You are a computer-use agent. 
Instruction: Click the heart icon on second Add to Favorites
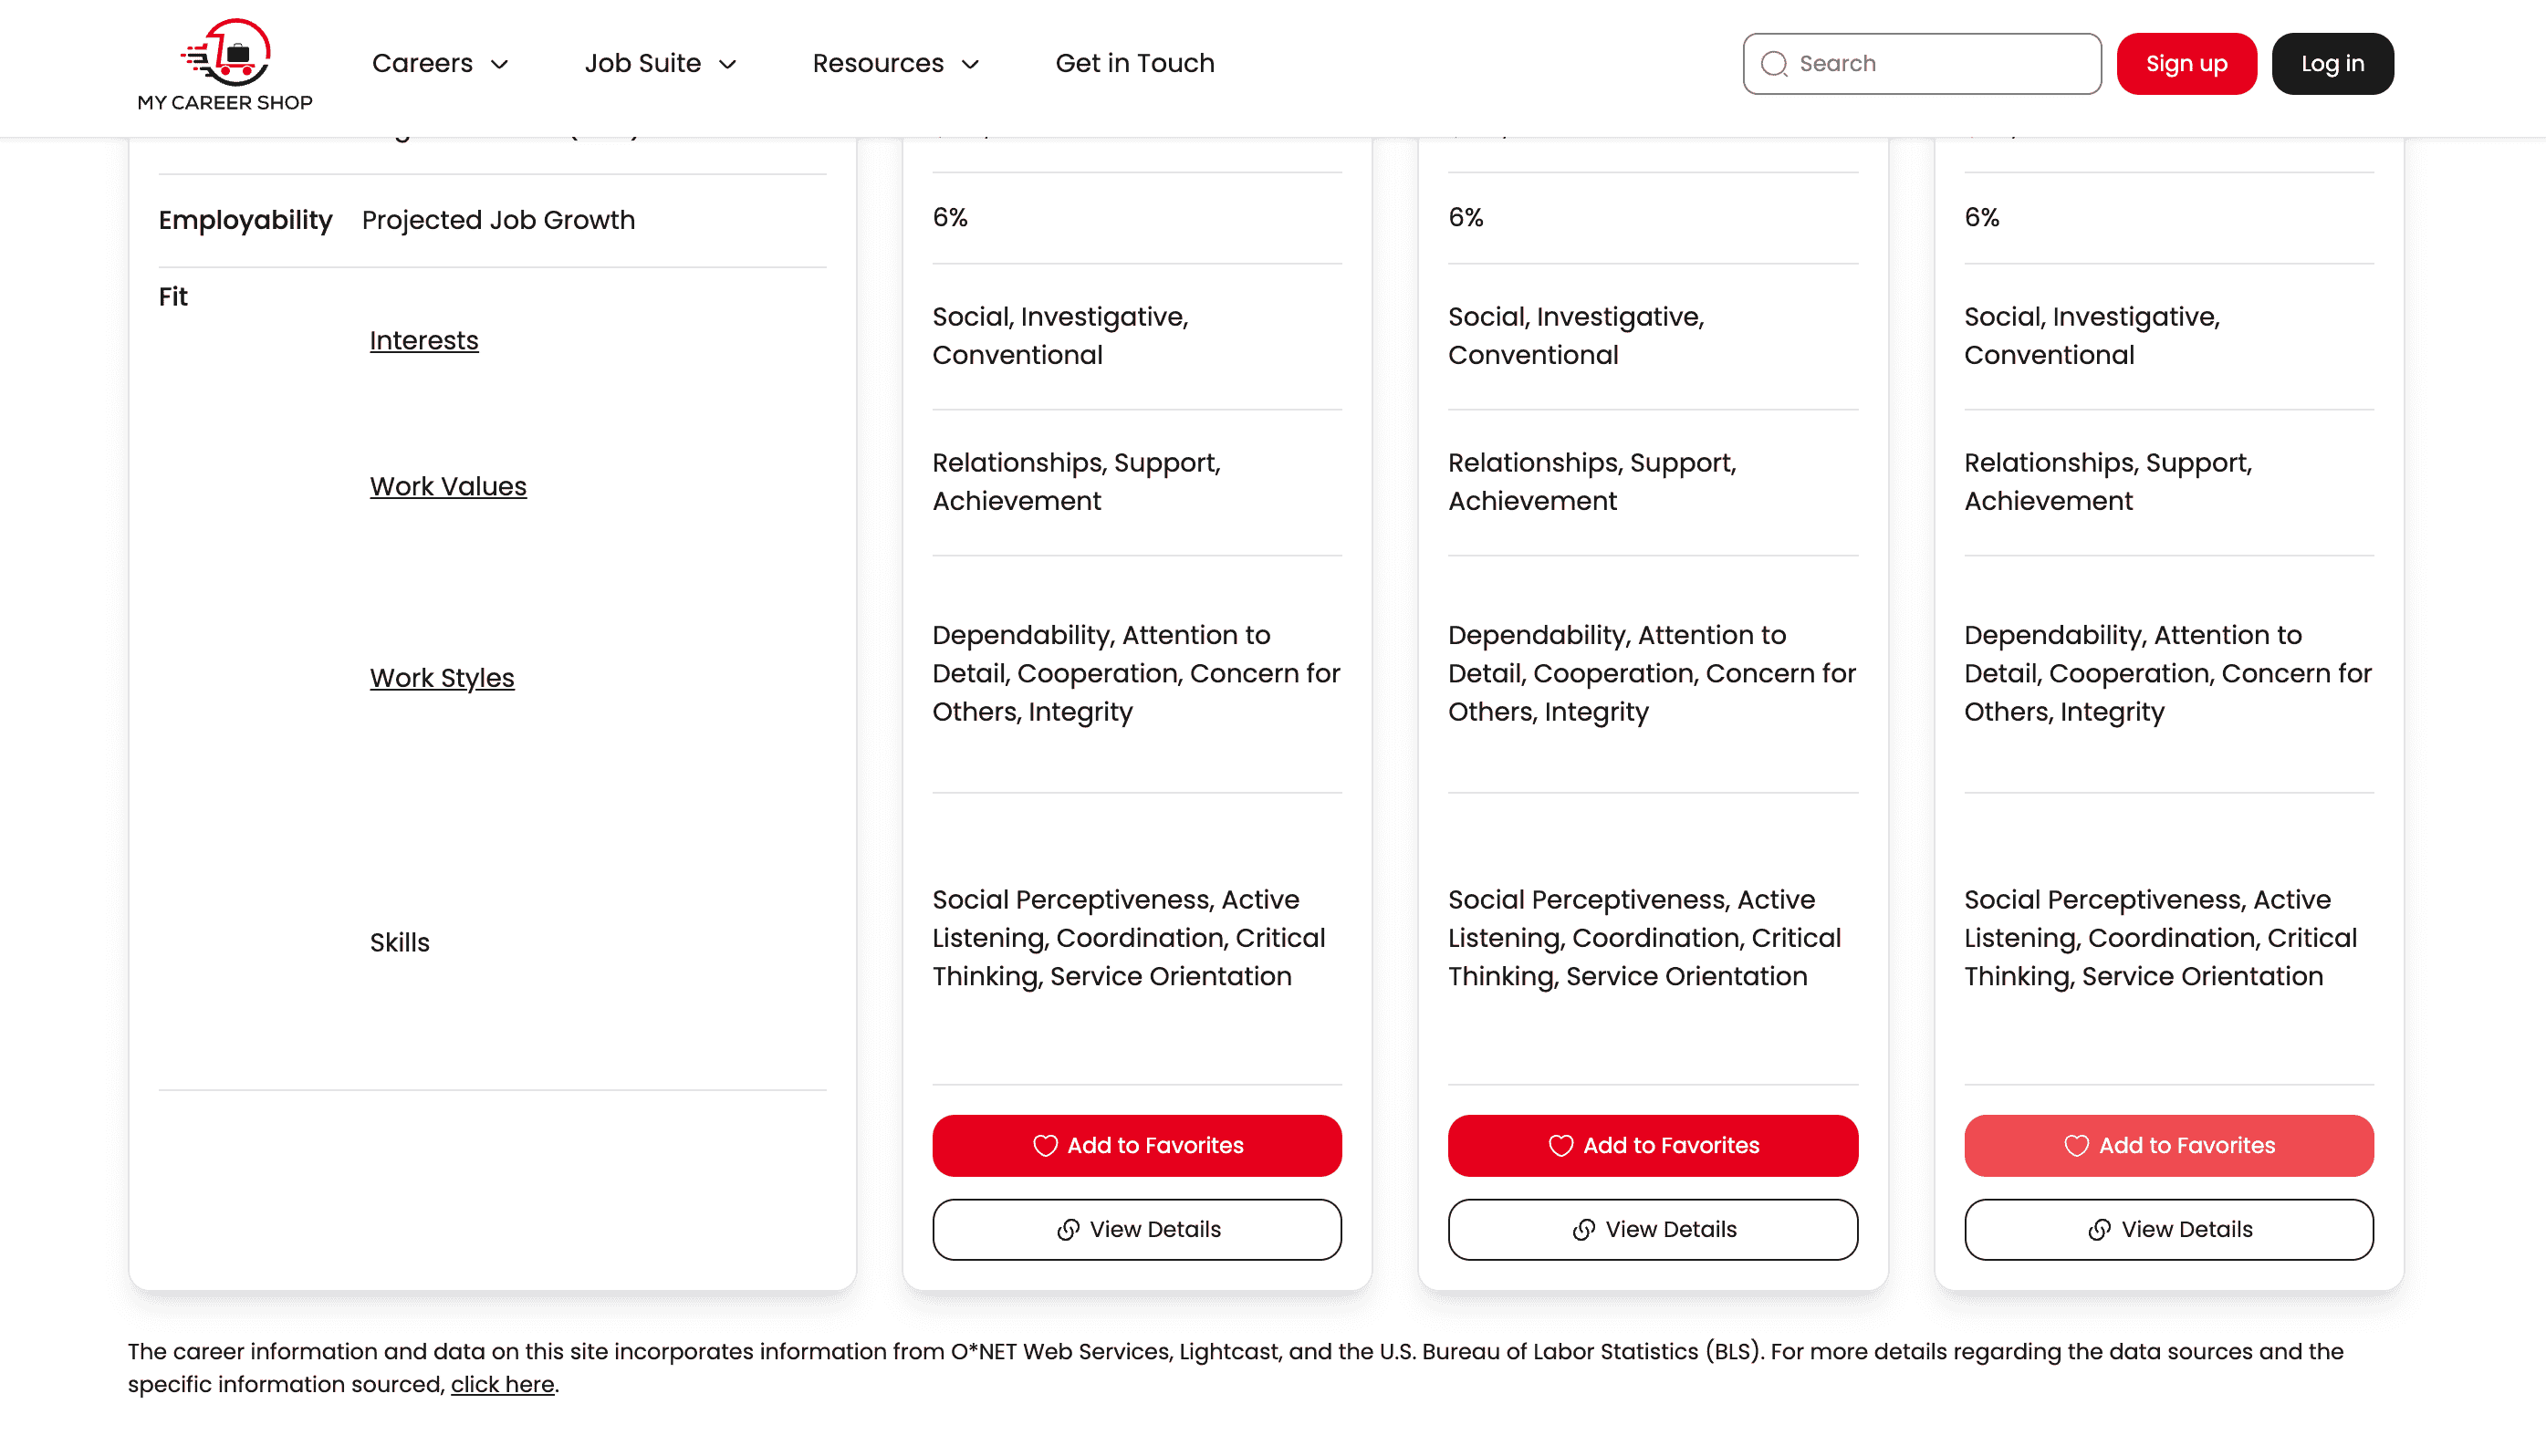click(1562, 1146)
